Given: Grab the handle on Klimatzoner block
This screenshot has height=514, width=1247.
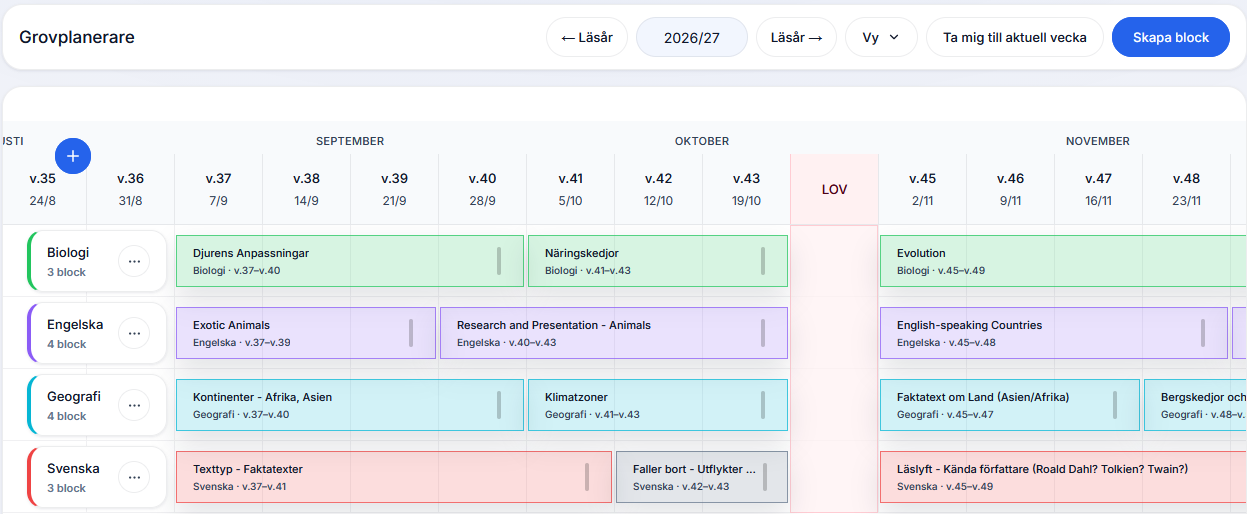Looking at the screenshot, I should pyautogui.click(x=763, y=405).
